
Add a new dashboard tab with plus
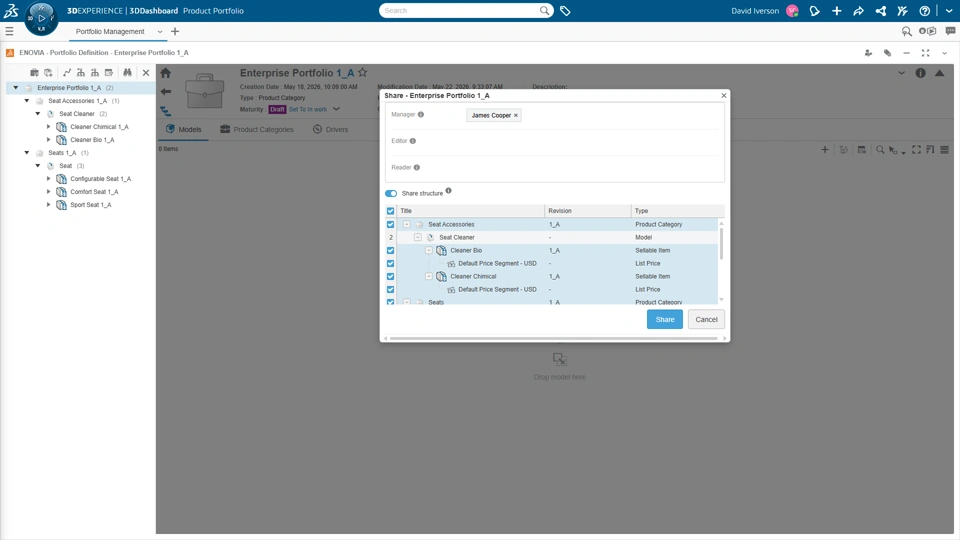tap(175, 31)
